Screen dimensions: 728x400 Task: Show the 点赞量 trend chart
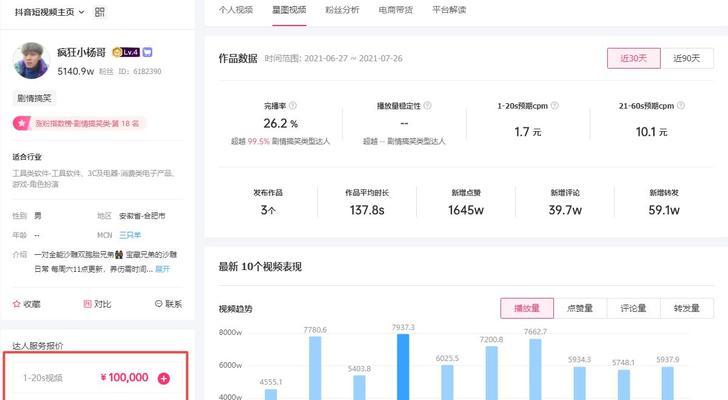(580, 308)
